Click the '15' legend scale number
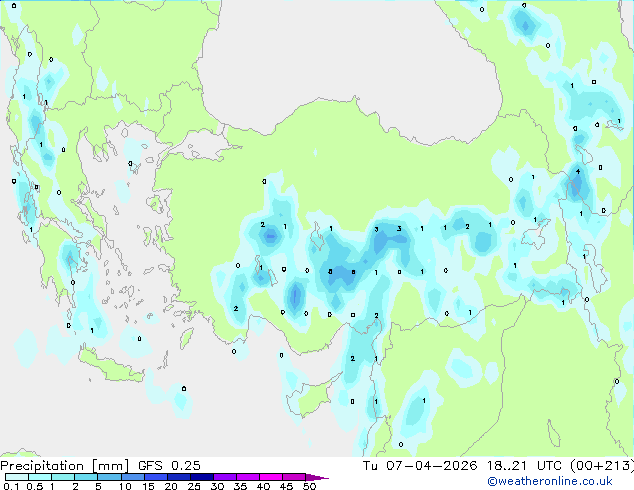 click(x=148, y=486)
